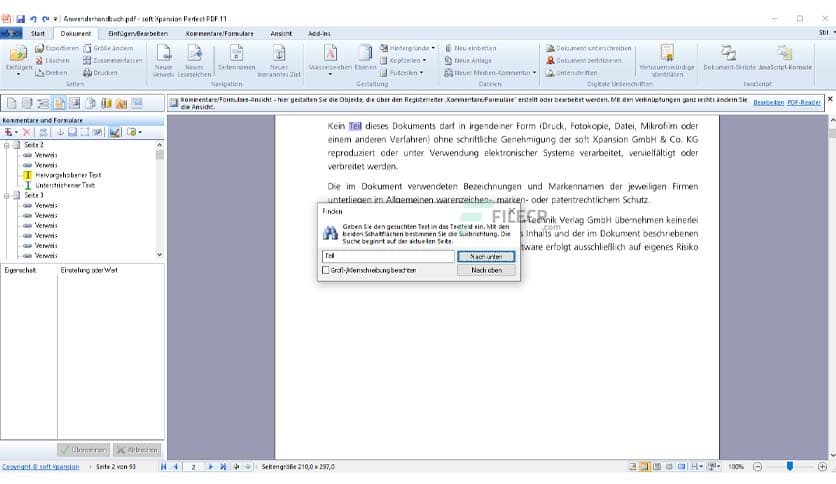Click the Seitennamen icon
The width and height of the screenshot is (836, 484).
[x=236, y=53]
